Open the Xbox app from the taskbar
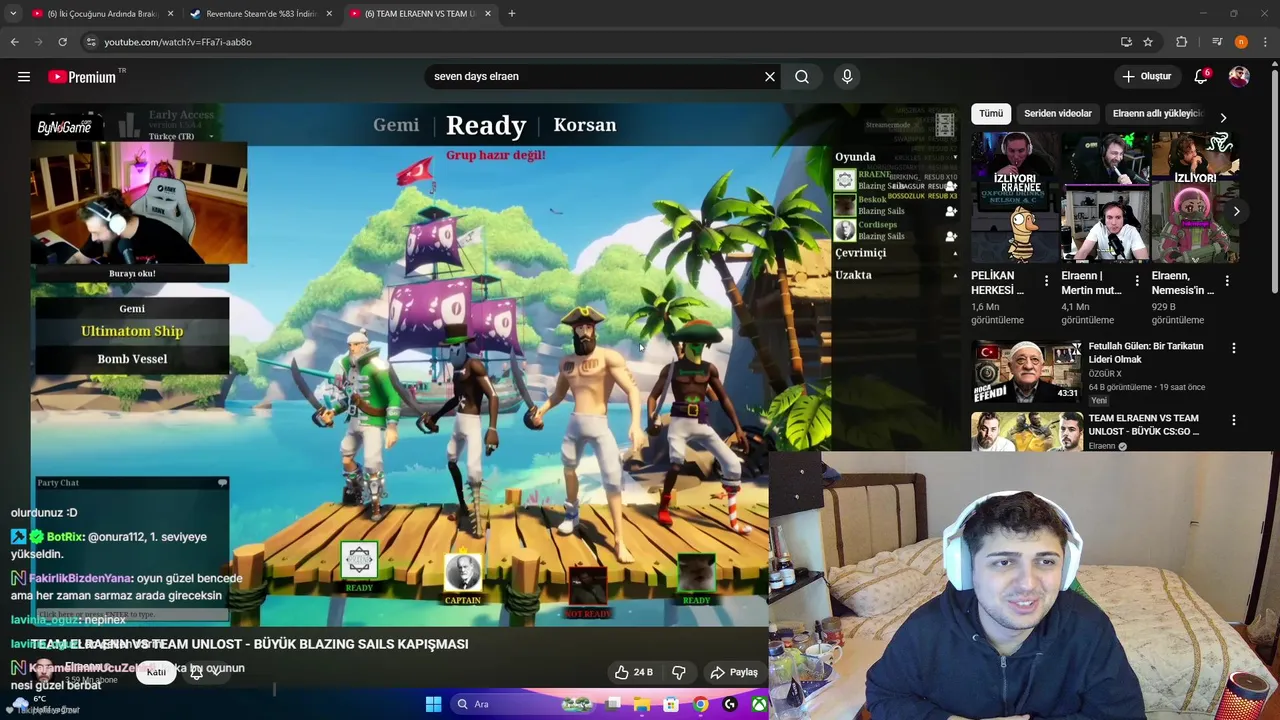Viewport: 1280px width, 720px height. 760,704
